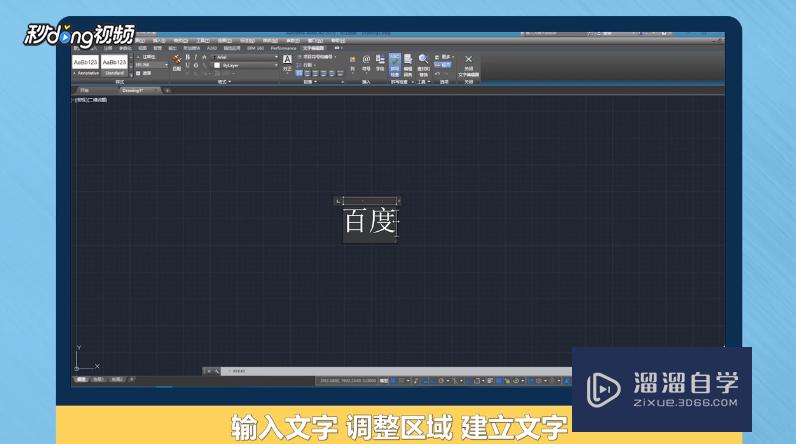796x444 pixels.
Task: Open the Justification 对正 tool
Action: tap(287, 62)
